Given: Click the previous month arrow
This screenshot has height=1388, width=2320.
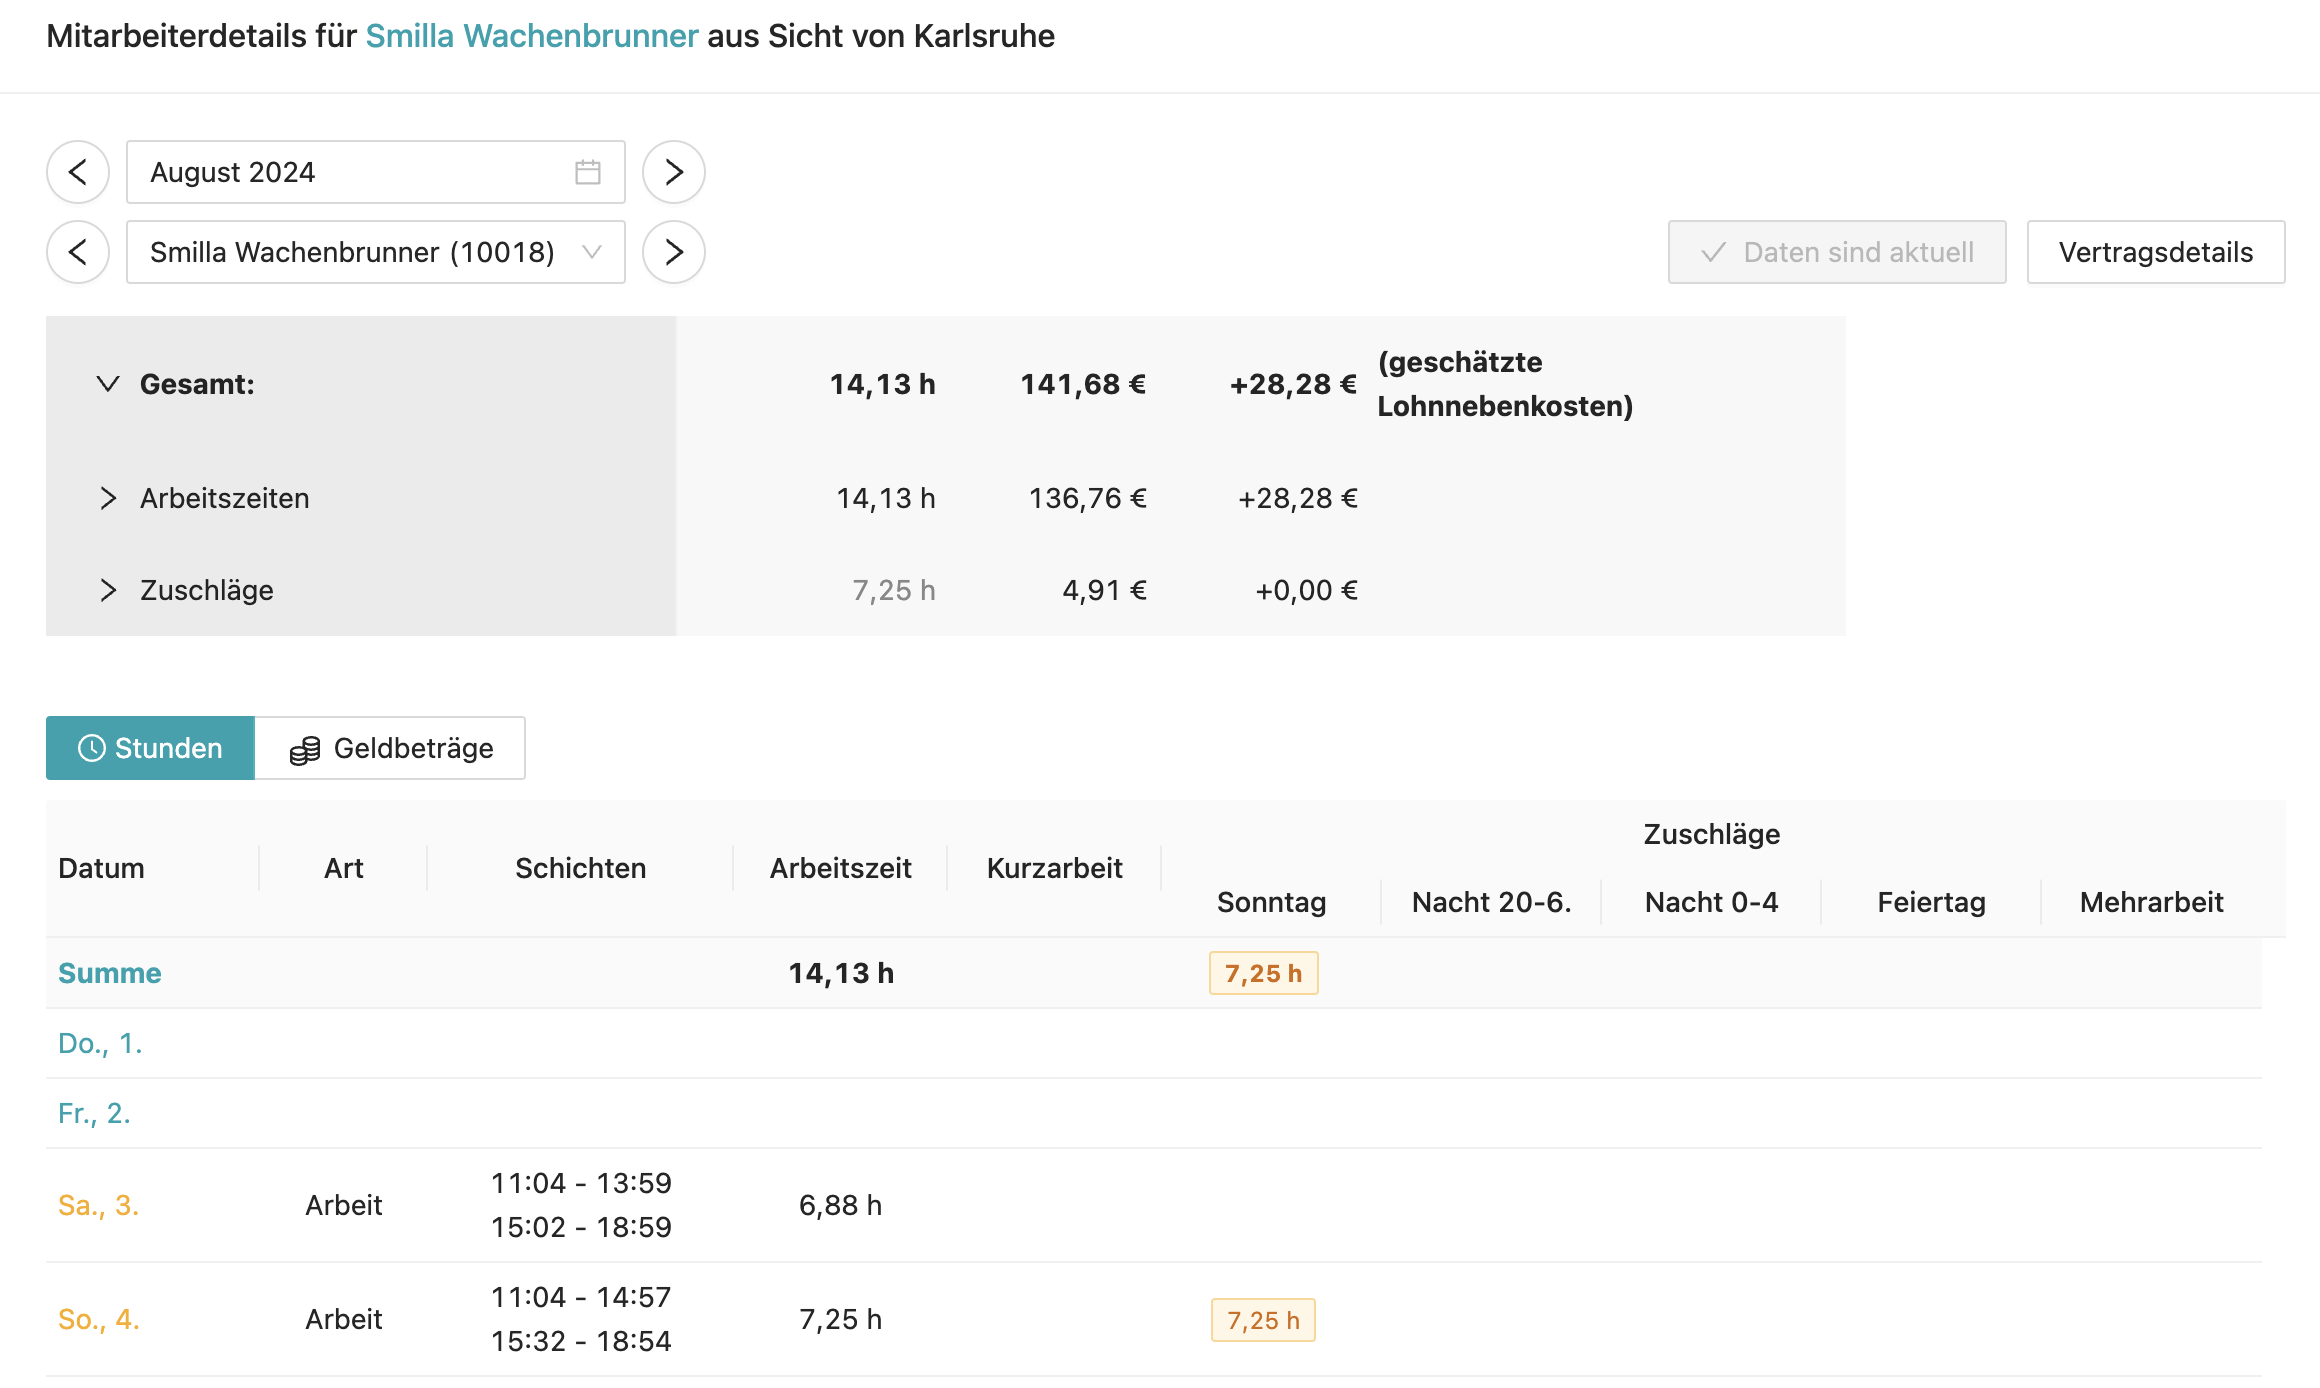Looking at the screenshot, I should tap(78, 171).
